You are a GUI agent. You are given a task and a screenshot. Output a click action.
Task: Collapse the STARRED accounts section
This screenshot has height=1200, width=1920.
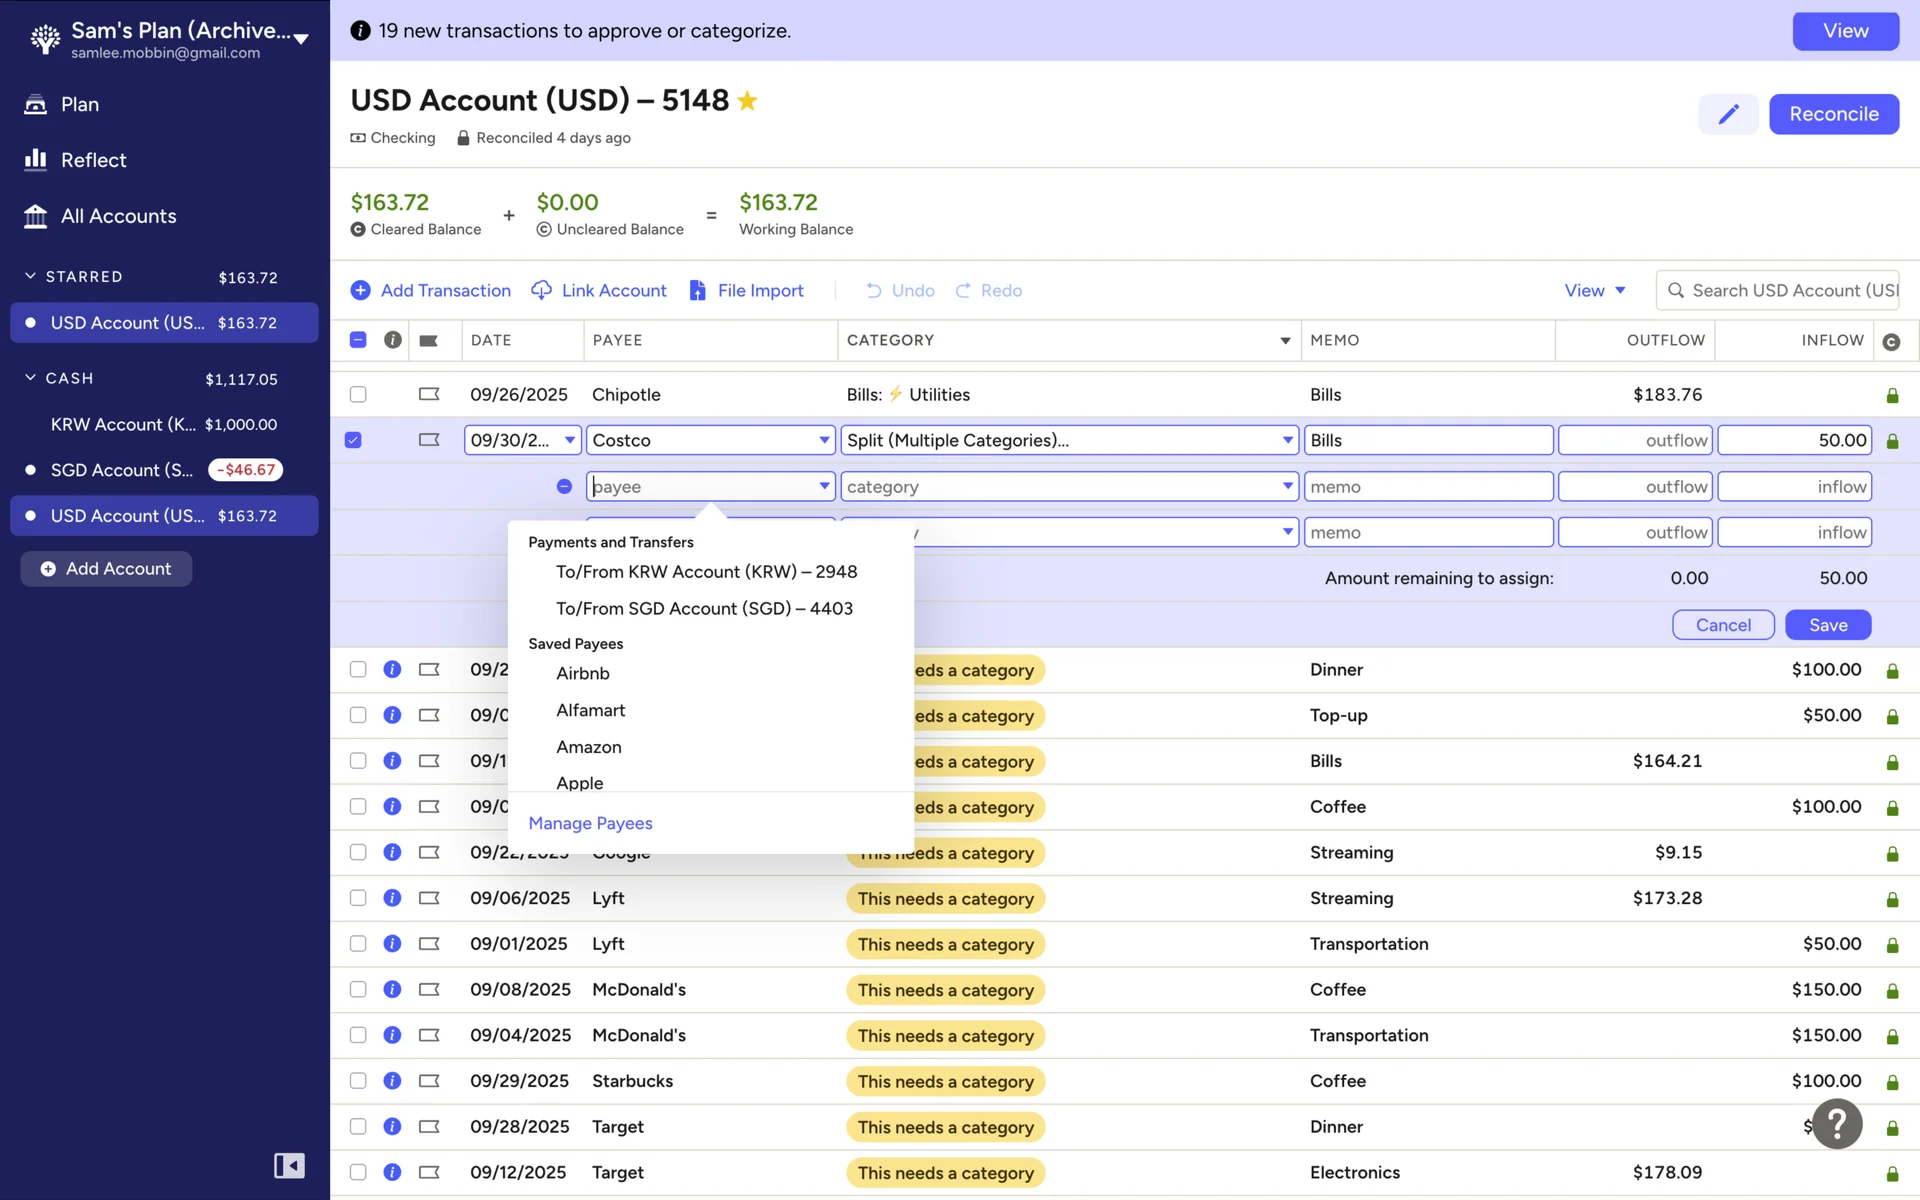pyautogui.click(x=30, y=276)
